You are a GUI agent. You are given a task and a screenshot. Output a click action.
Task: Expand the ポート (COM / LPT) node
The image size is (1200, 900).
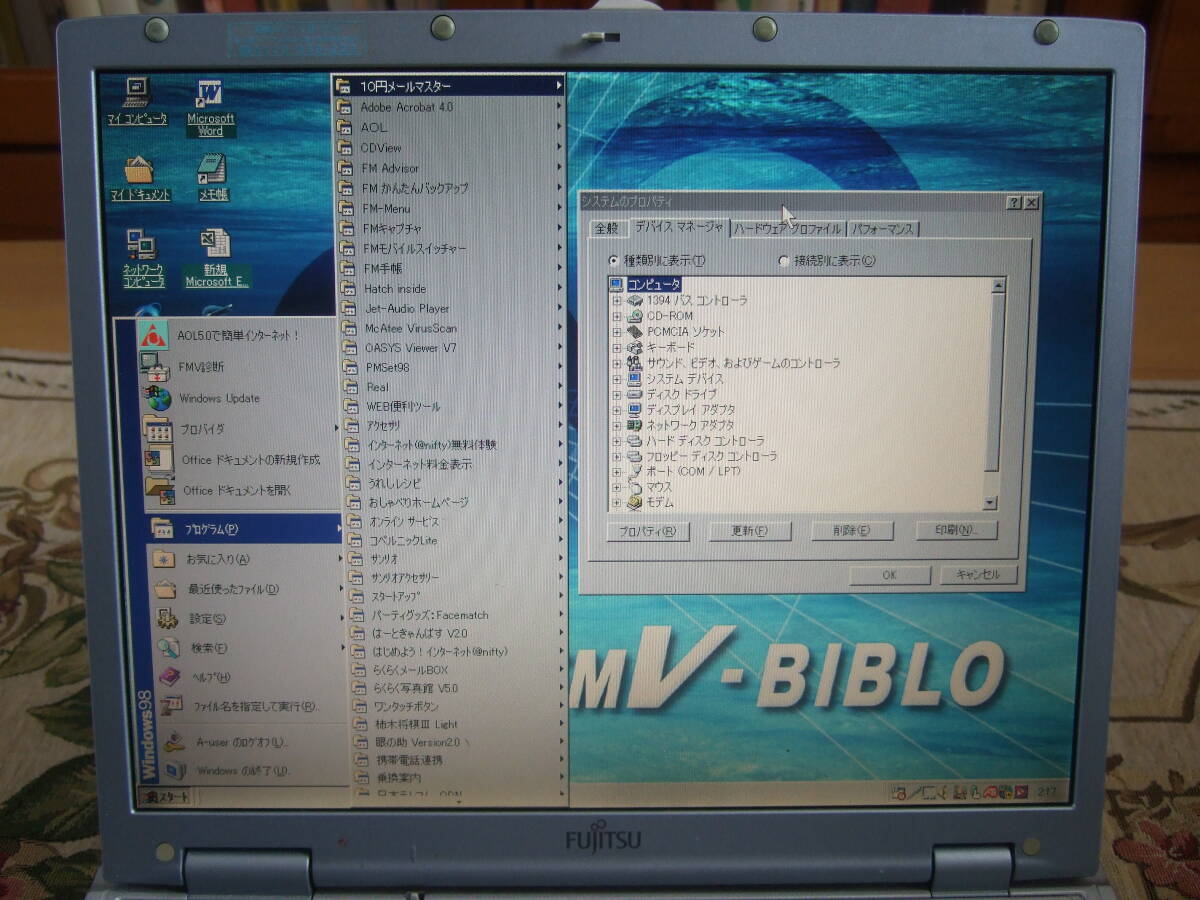click(x=617, y=471)
